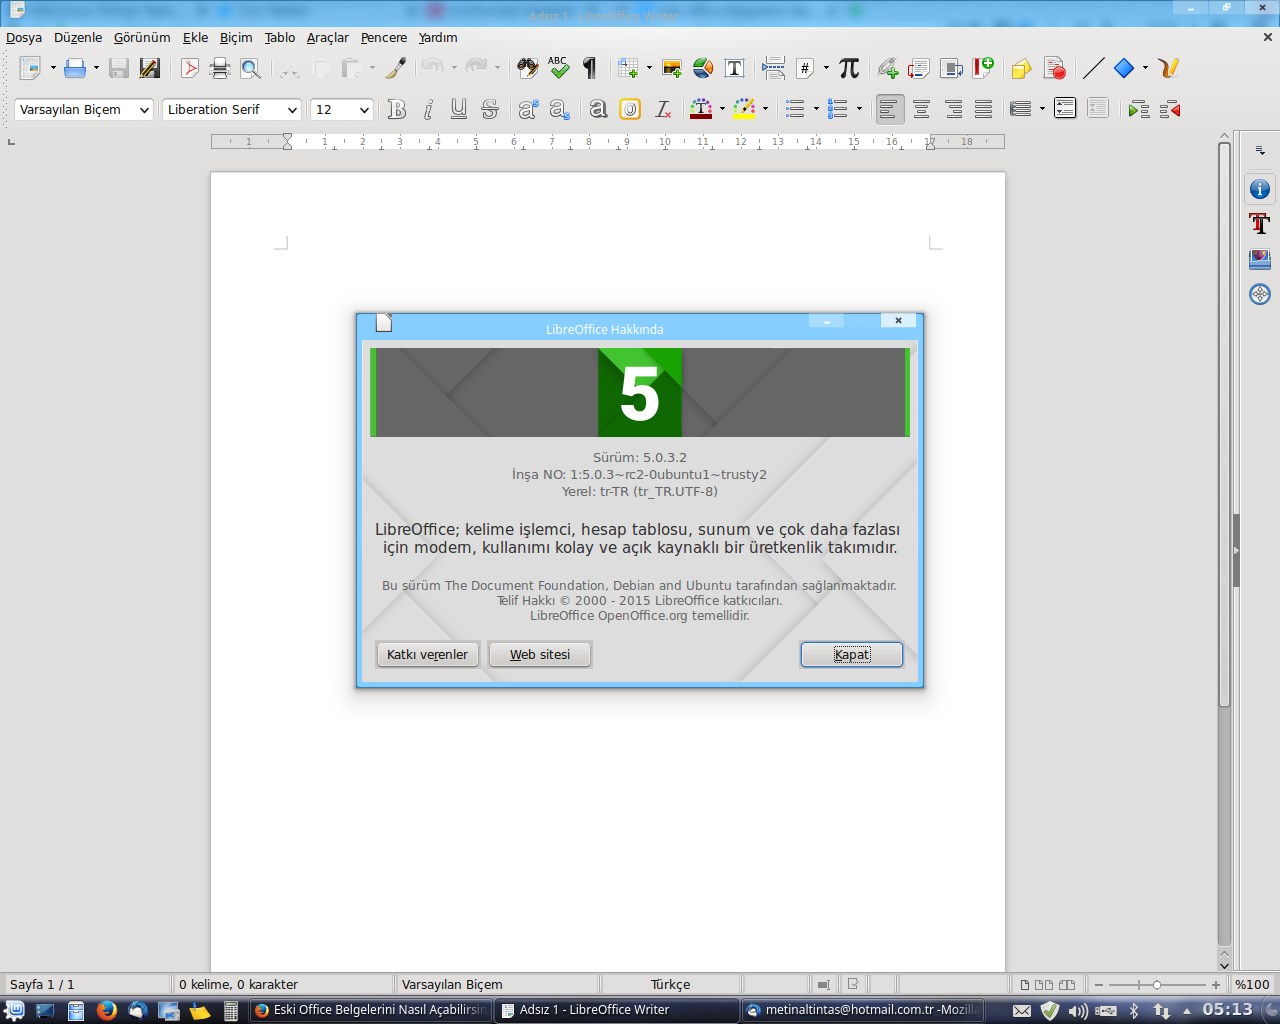Image resolution: width=1280 pixels, height=1024 pixels.
Task: Expand the Varsayılan Biçem paragraph style dropdown
Action: (x=145, y=110)
